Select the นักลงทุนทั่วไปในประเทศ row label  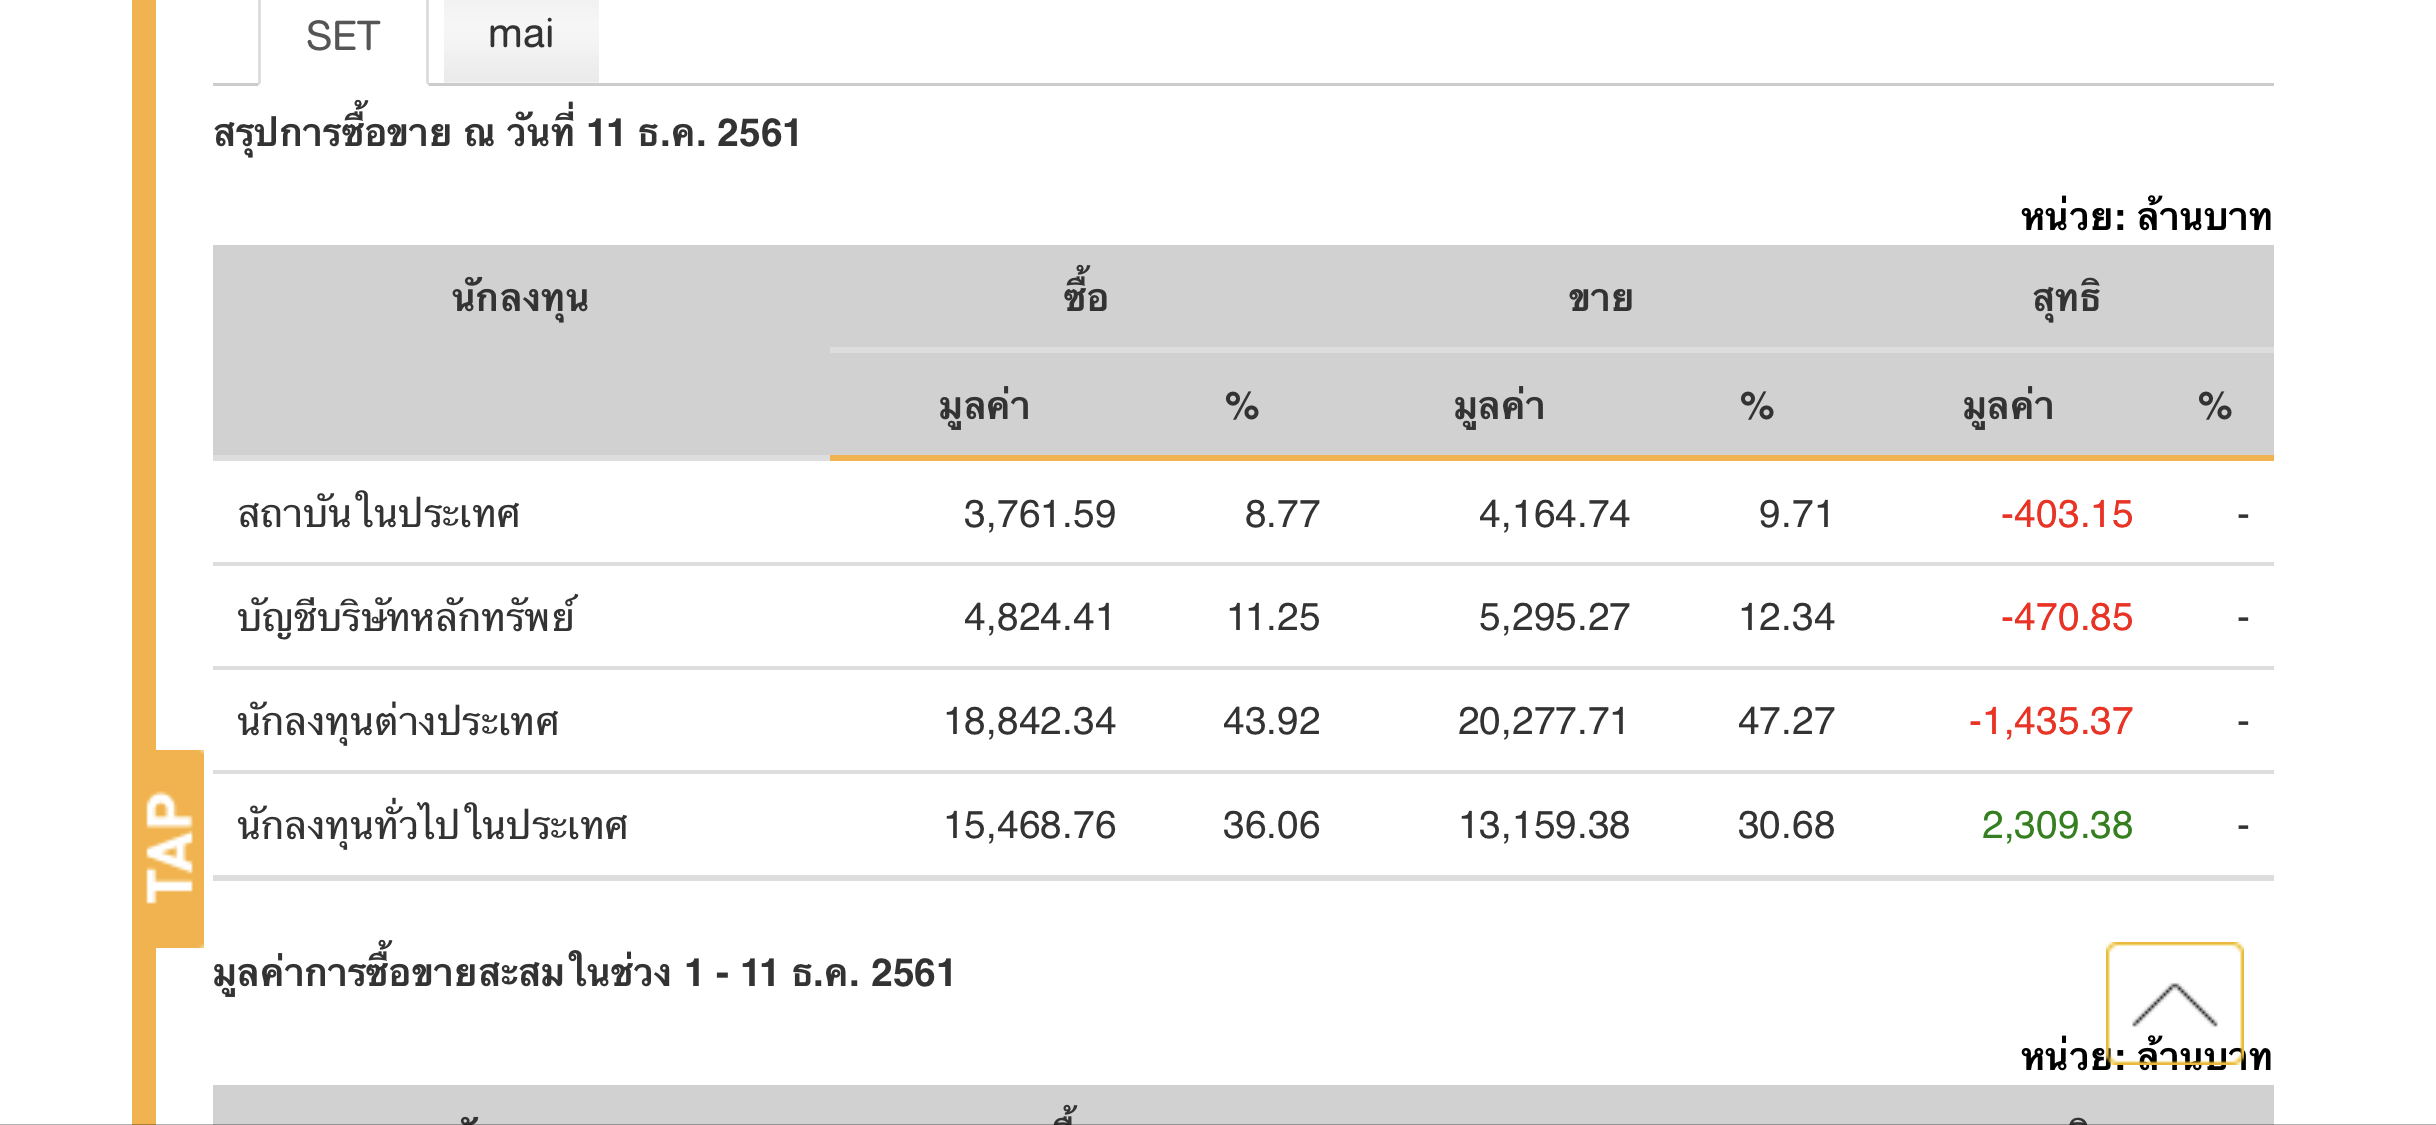pyautogui.click(x=432, y=825)
